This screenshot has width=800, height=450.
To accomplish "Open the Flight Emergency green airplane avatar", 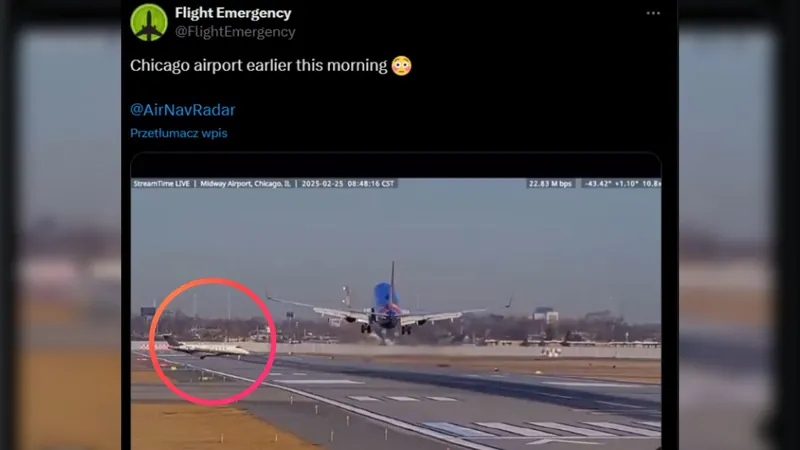I will click(x=149, y=22).
